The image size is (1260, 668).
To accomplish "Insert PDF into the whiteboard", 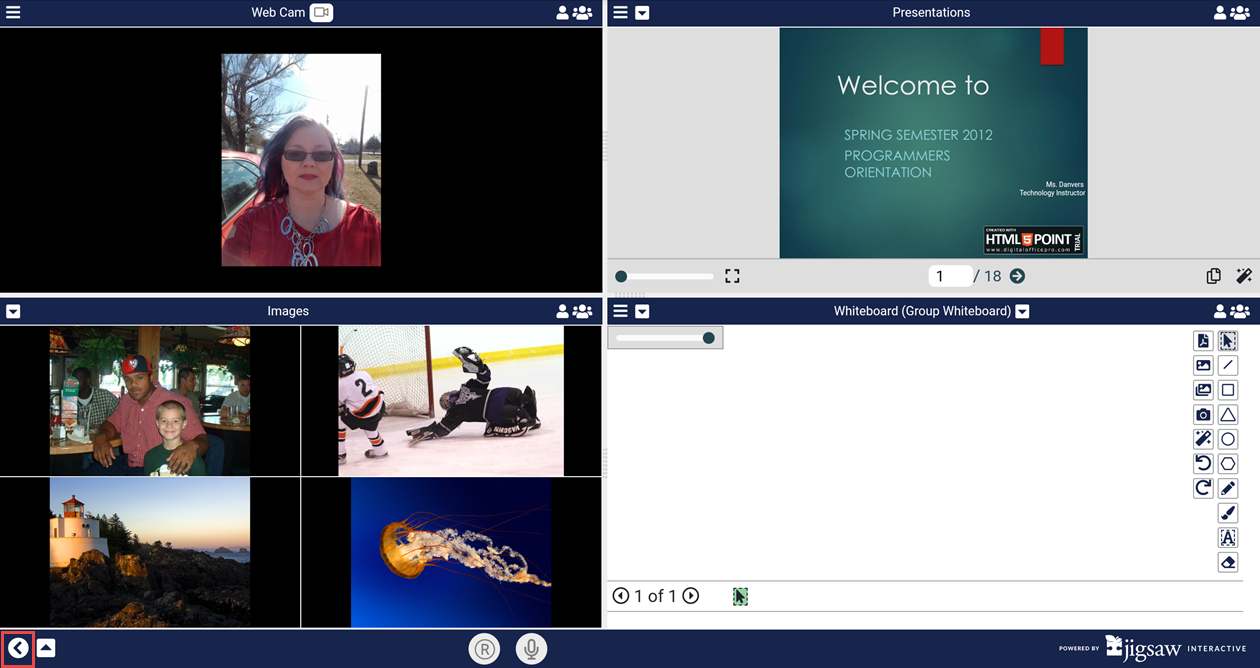I will (x=1203, y=341).
